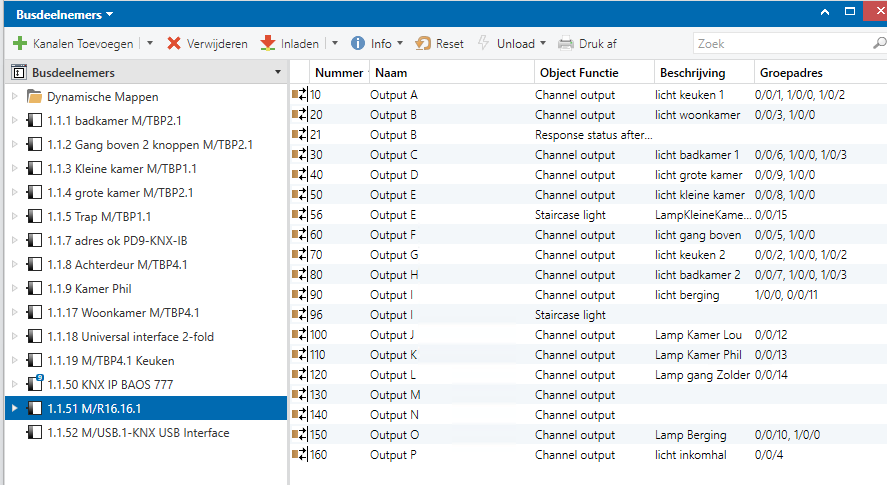The height and width of the screenshot is (485, 887).
Task: Sort by the Groepadres column header
Action: (792, 73)
